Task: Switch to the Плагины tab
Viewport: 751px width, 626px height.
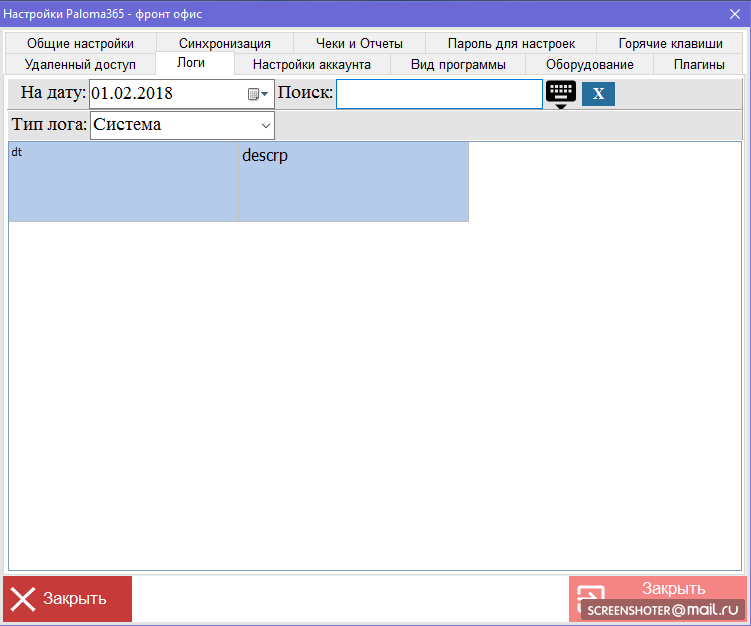Action: (x=699, y=64)
